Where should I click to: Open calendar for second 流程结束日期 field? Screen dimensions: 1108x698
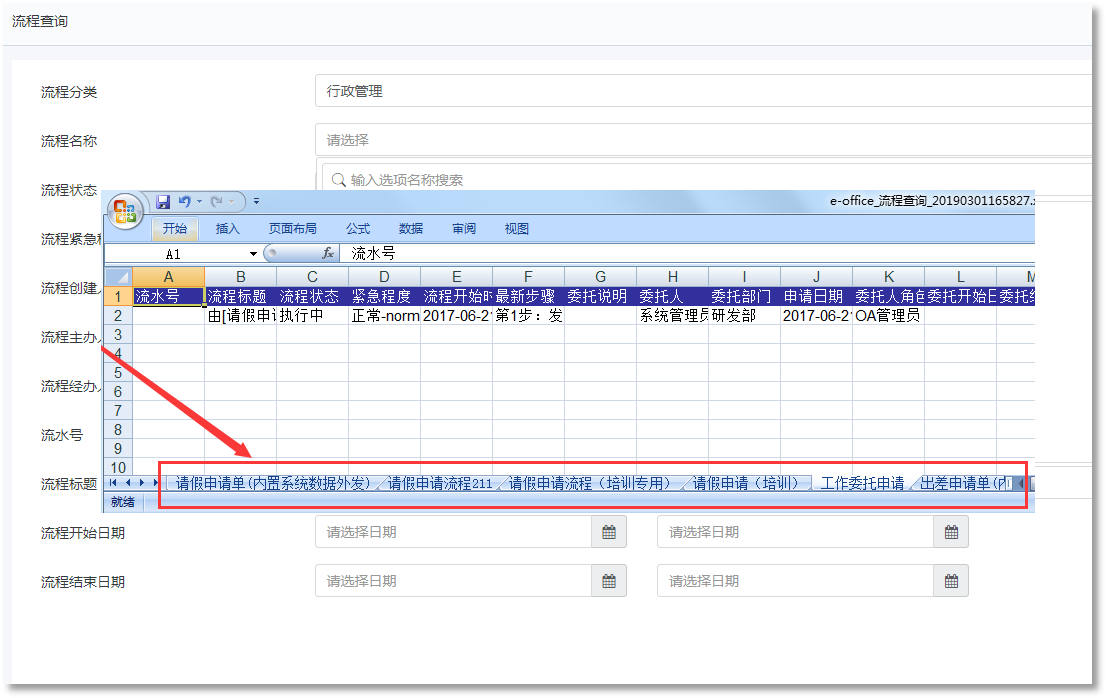[x=951, y=581]
